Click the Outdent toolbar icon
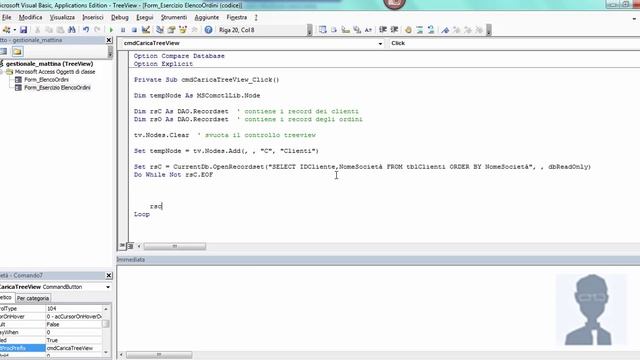The image size is (640, 360). point(394,30)
